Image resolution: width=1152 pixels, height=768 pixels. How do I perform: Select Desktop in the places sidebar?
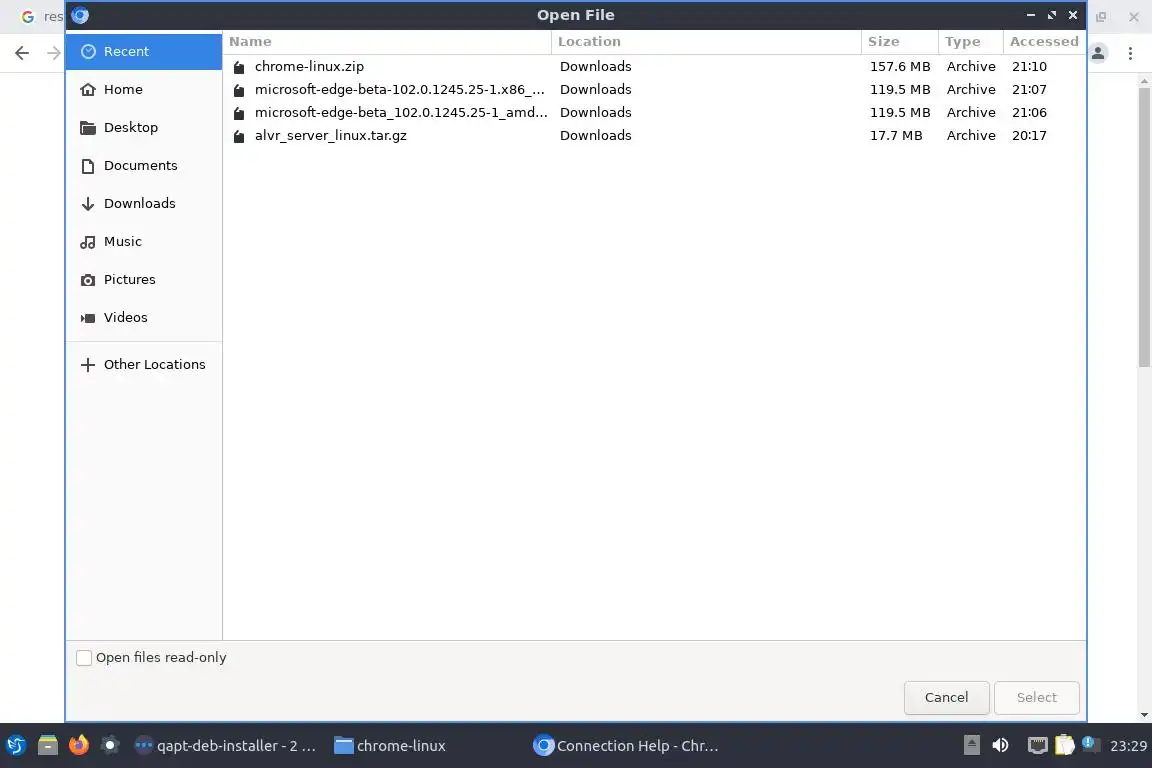143,128
